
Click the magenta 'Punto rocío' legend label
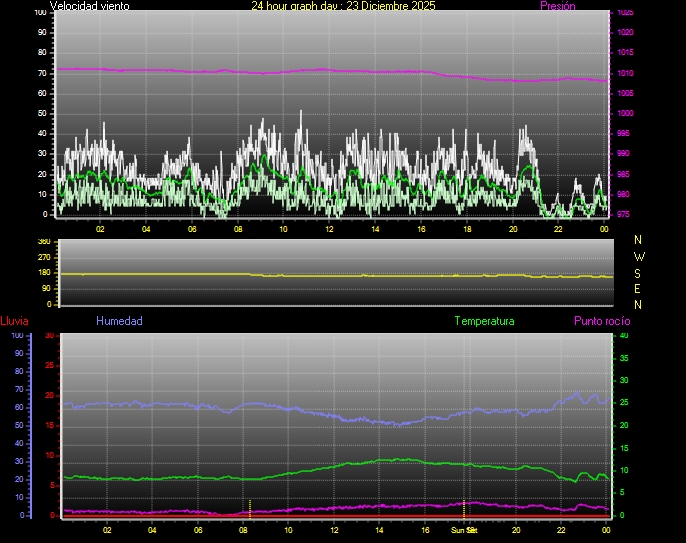601,321
